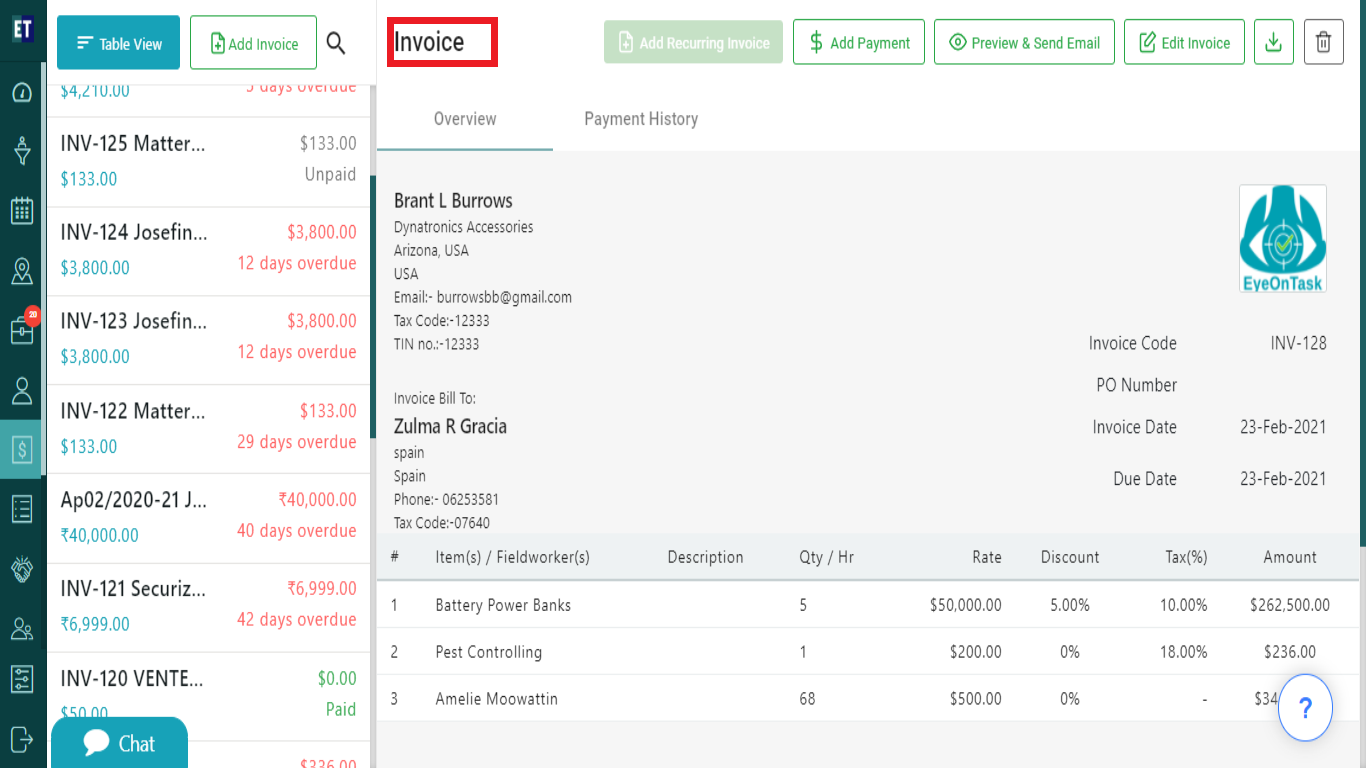This screenshot has width=1366, height=768.
Task: Switch to the Overview tab
Action: pyautogui.click(x=465, y=119)
